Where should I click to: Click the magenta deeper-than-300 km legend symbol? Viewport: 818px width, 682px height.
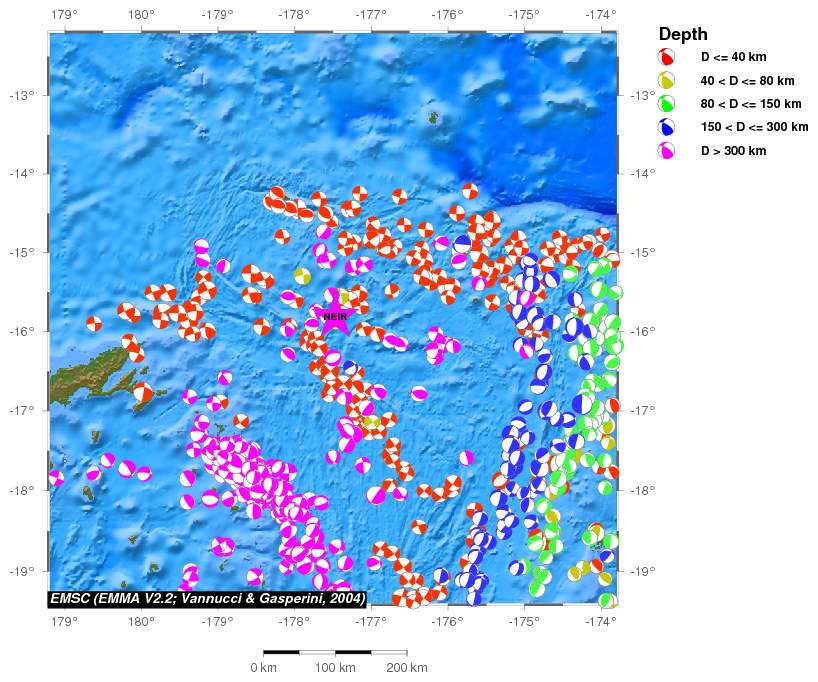tap(667, 151)
